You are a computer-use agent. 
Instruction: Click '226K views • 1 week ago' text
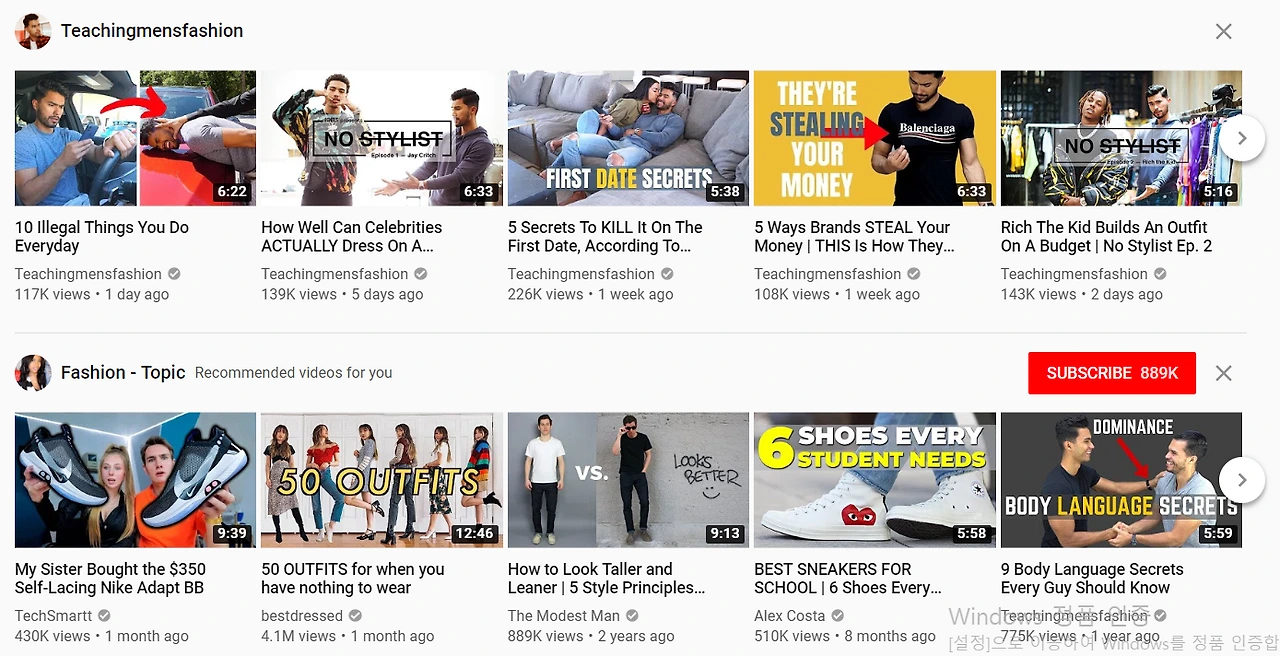tap(591, 294)
